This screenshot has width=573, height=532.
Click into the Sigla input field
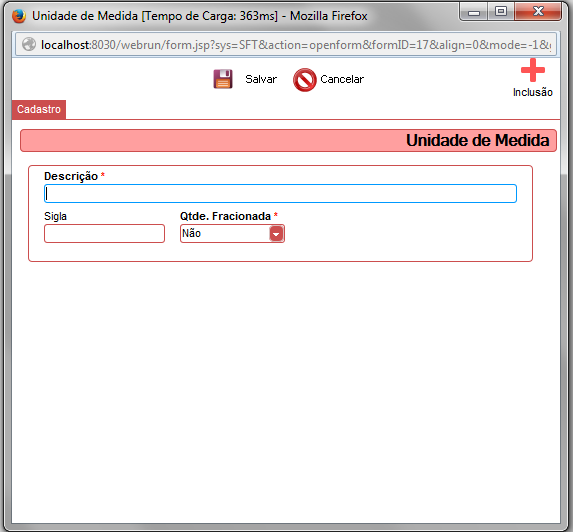coord(105,233)
